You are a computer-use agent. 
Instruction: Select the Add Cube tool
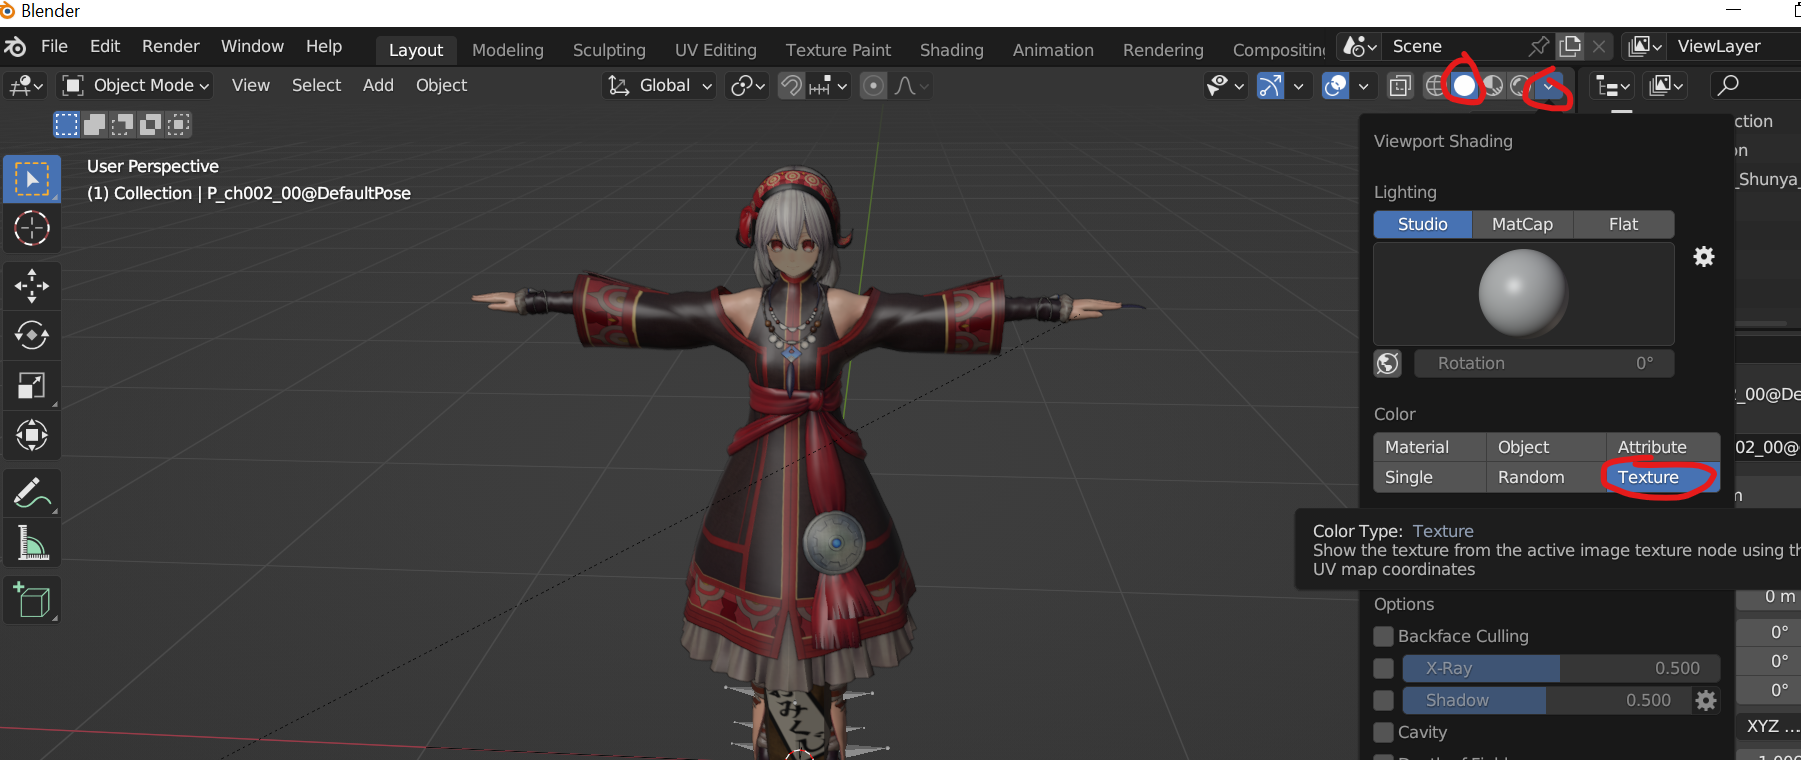click(x=32, y=600)
